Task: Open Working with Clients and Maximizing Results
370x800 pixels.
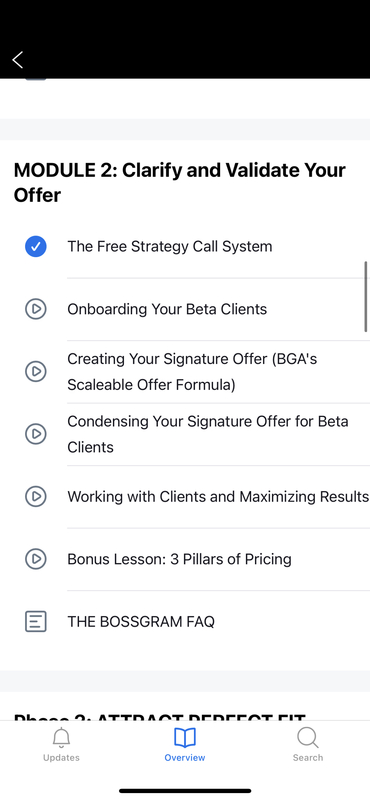Action: [x=218, y=496]
